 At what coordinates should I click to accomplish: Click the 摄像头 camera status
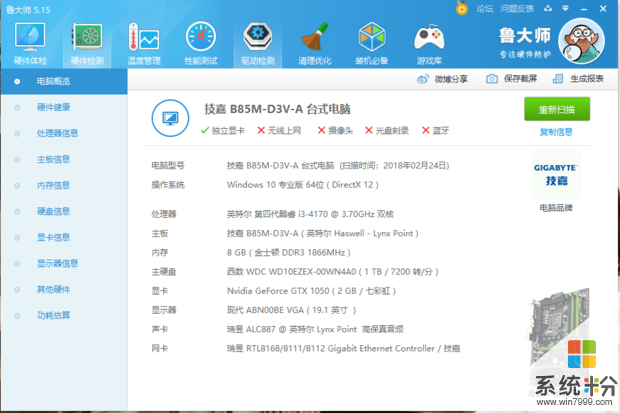335,131
